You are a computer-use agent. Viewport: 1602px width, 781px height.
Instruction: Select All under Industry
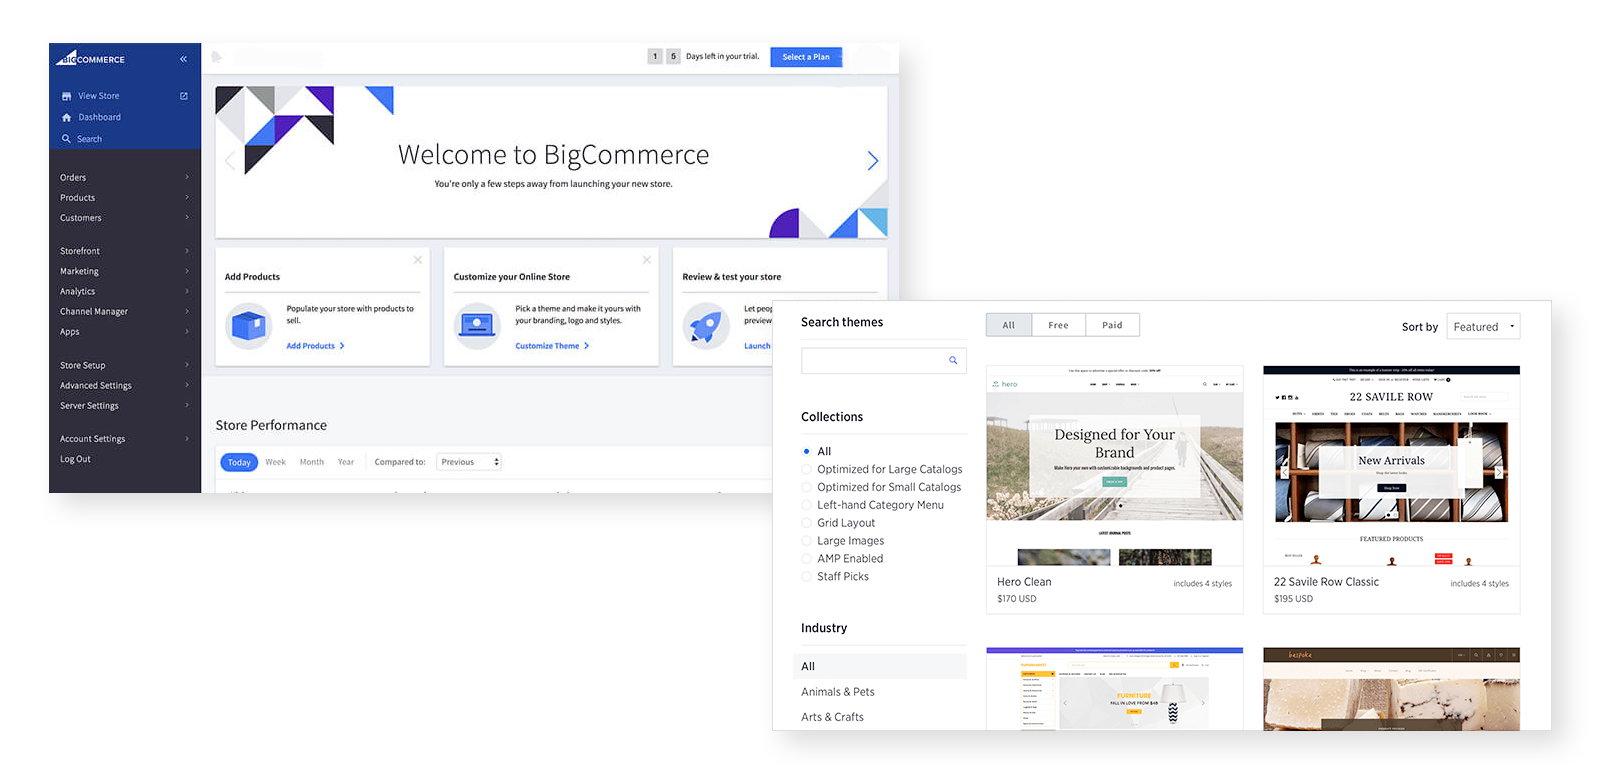click(880, 666)
